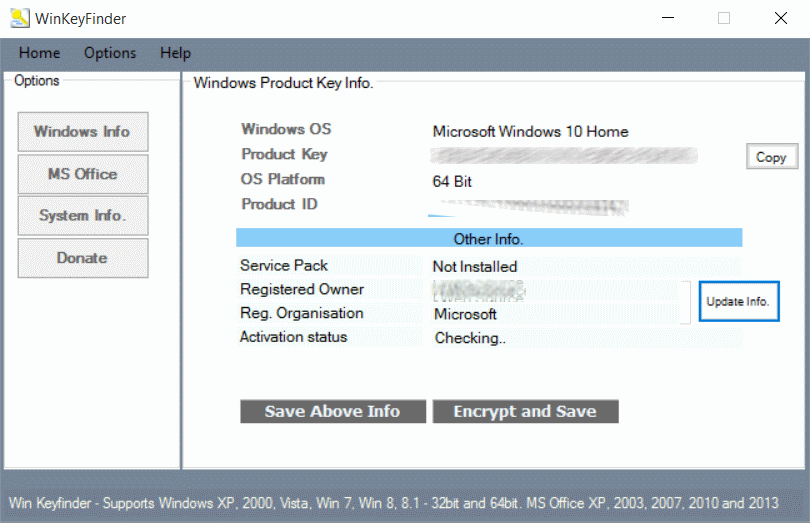The width and height of the screenshot is (810, 523).
Task: Click the Reg. Organisation Microsoft field
Action: [x=555, y=314]
